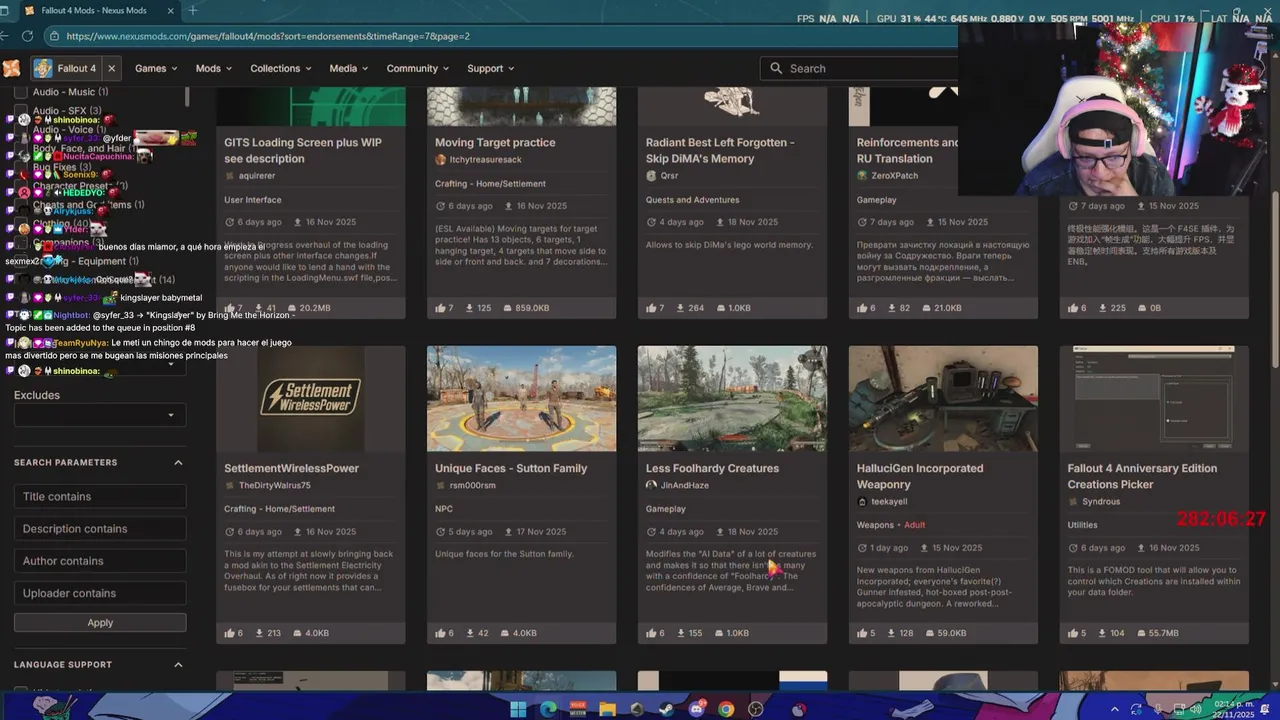Open the Collections dropdown menu

[x=281, y=68]
